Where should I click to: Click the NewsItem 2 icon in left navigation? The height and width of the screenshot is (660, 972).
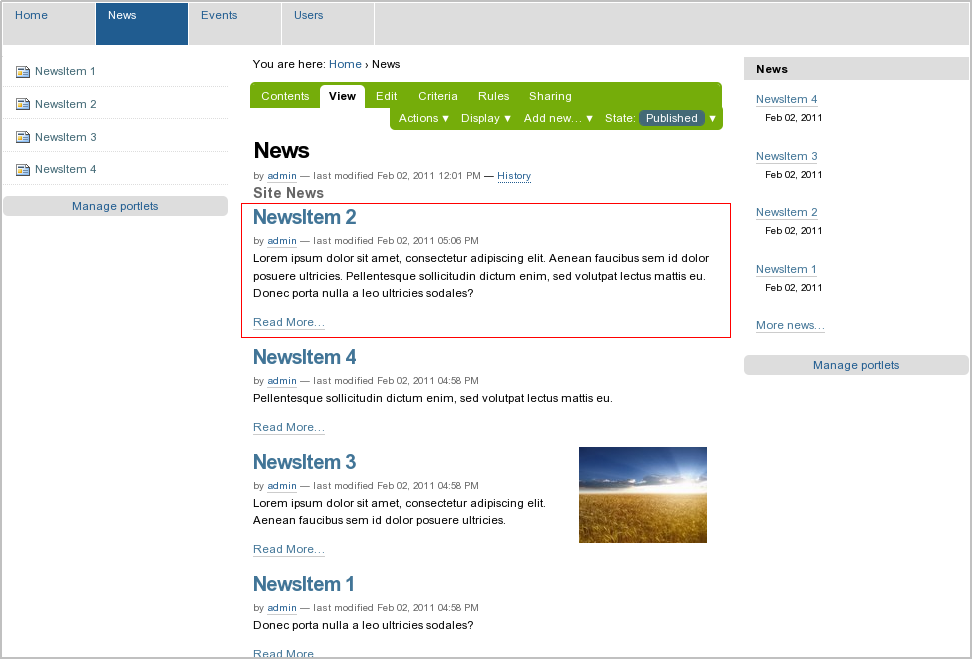23,105
